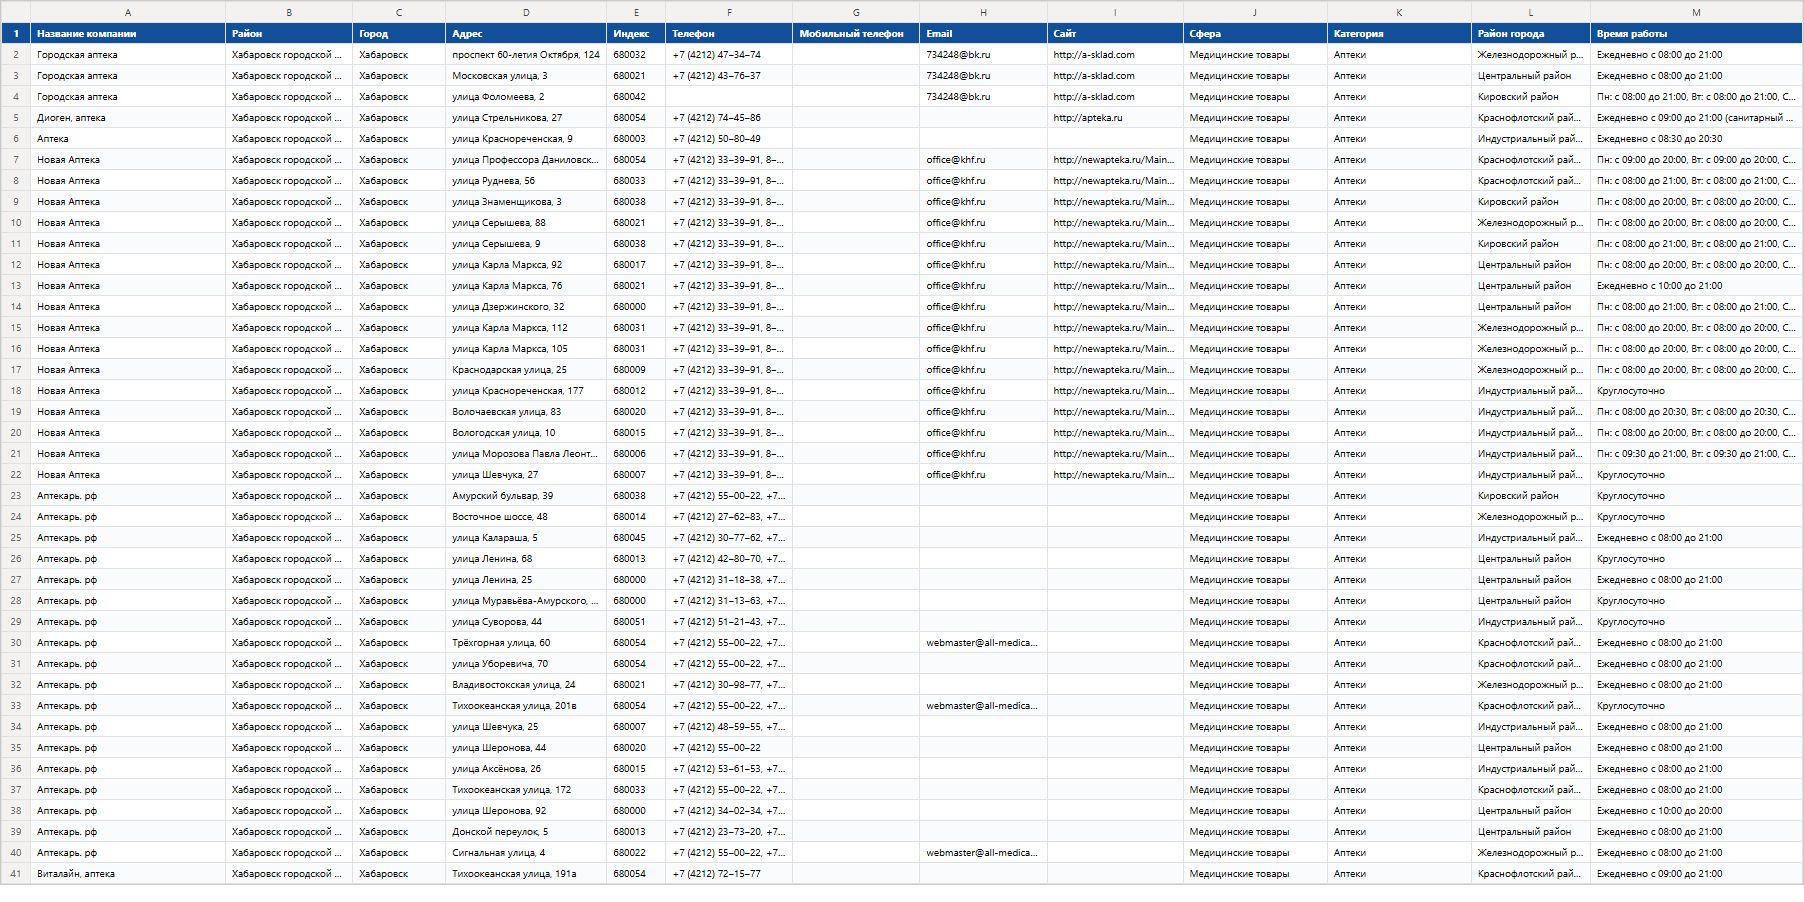Select address 'Московская улица, 3'
1804x902 pixels.
coord(526,76)
